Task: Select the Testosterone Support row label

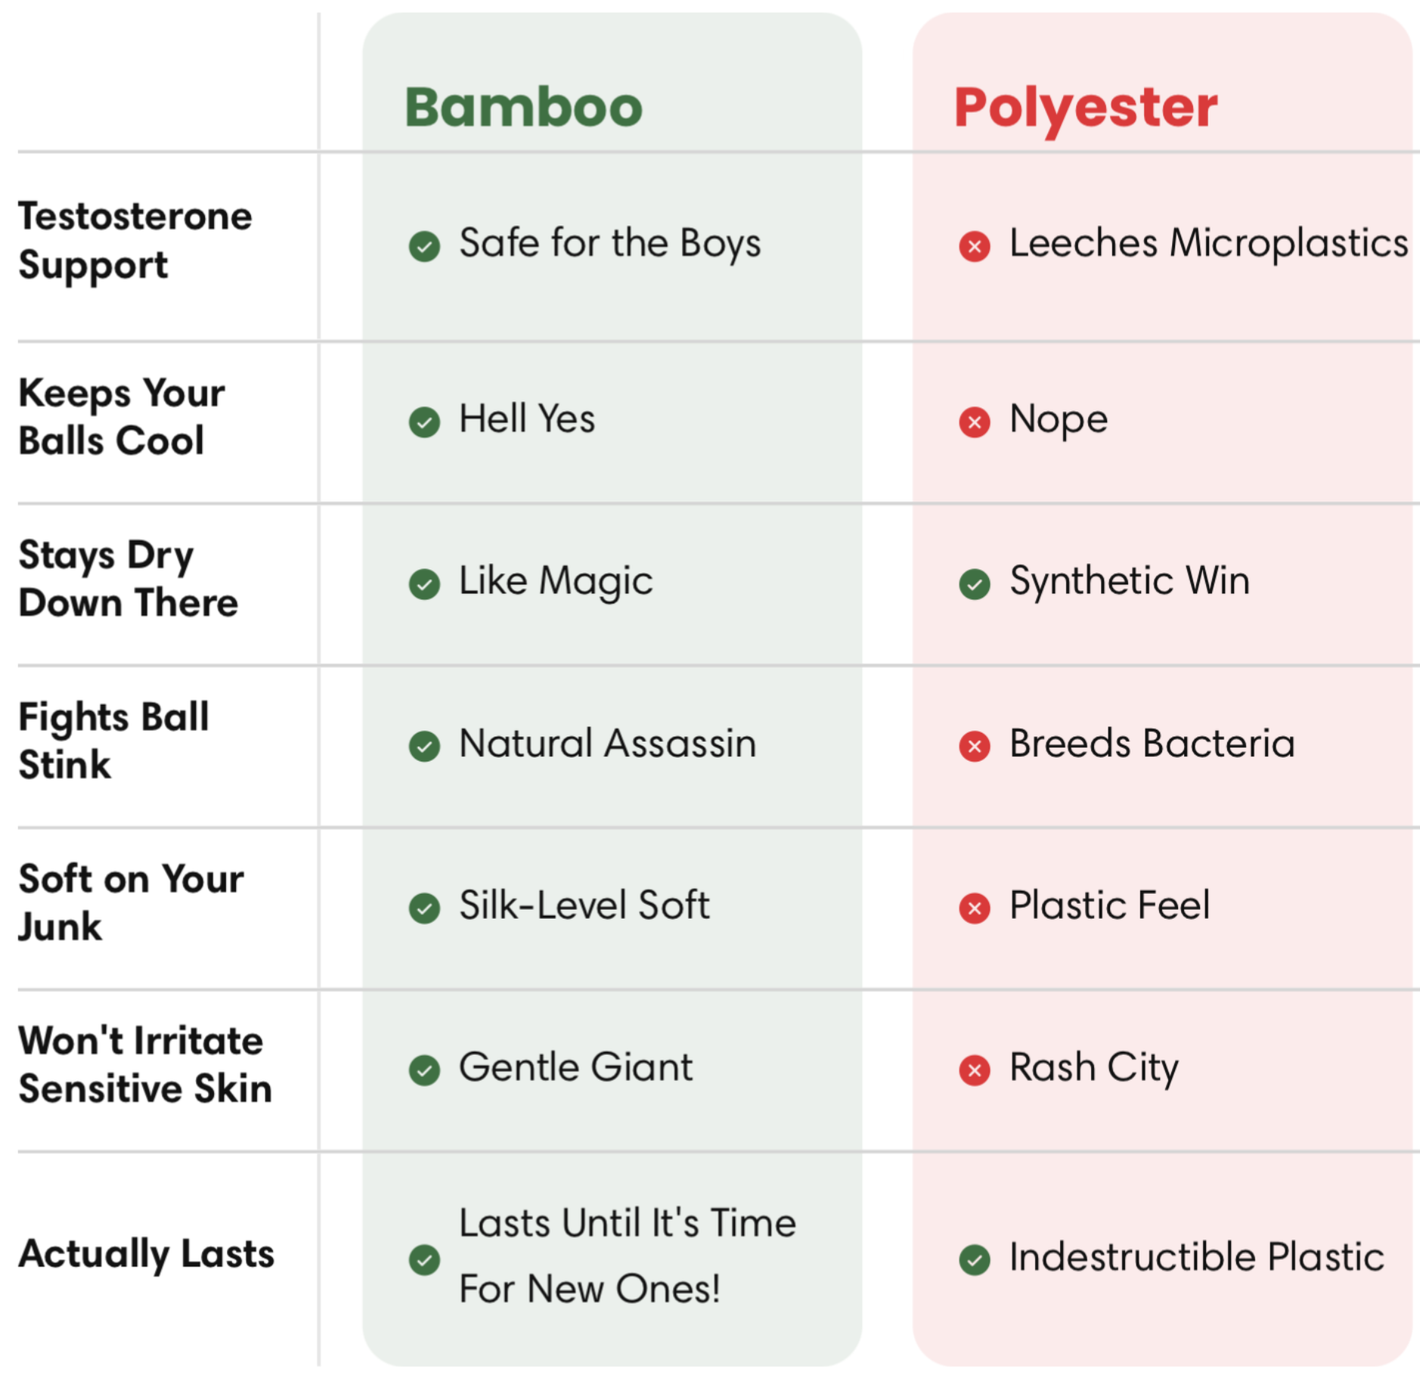Action: pyautogui.click(x=135, y=241)
